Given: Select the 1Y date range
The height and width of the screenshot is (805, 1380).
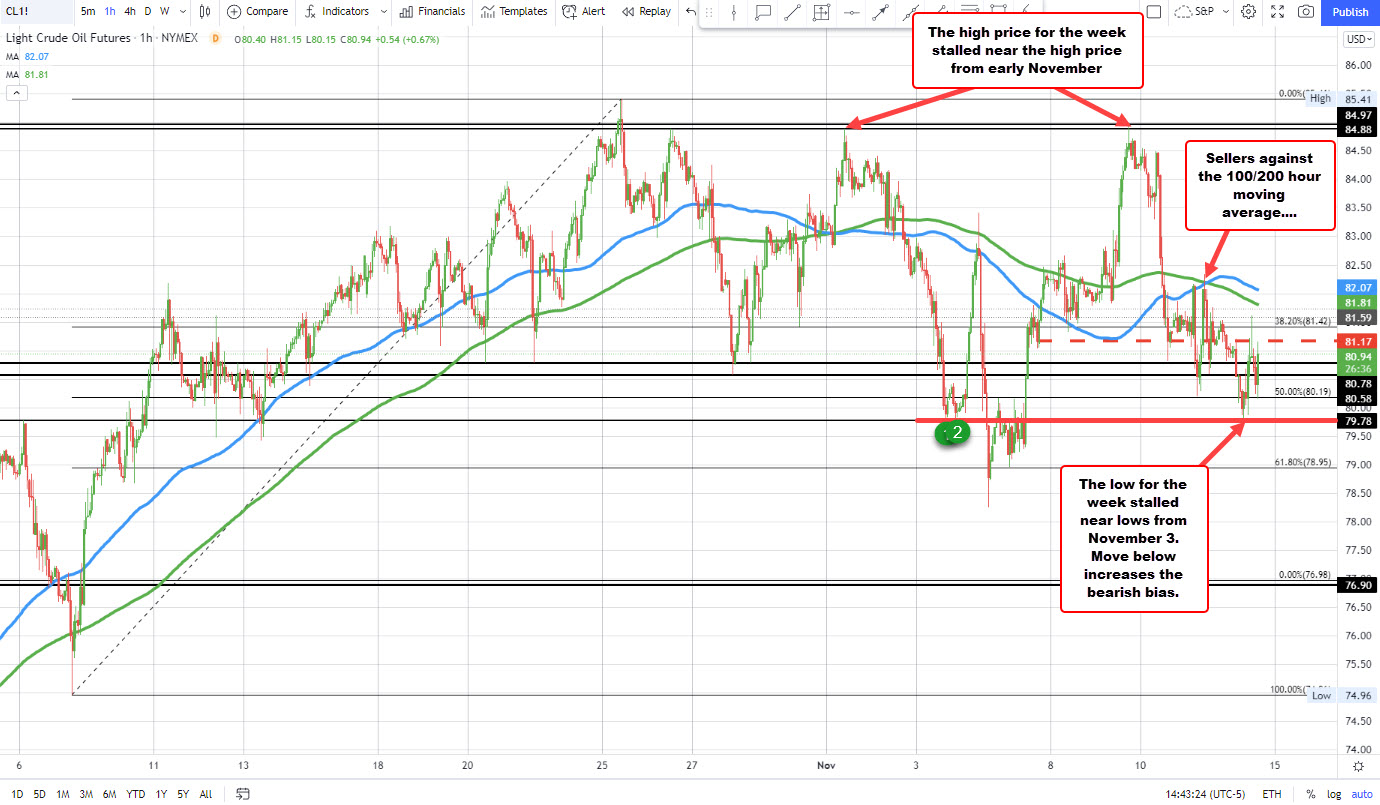Looking at the screenshot, I should tap(161, 794).
